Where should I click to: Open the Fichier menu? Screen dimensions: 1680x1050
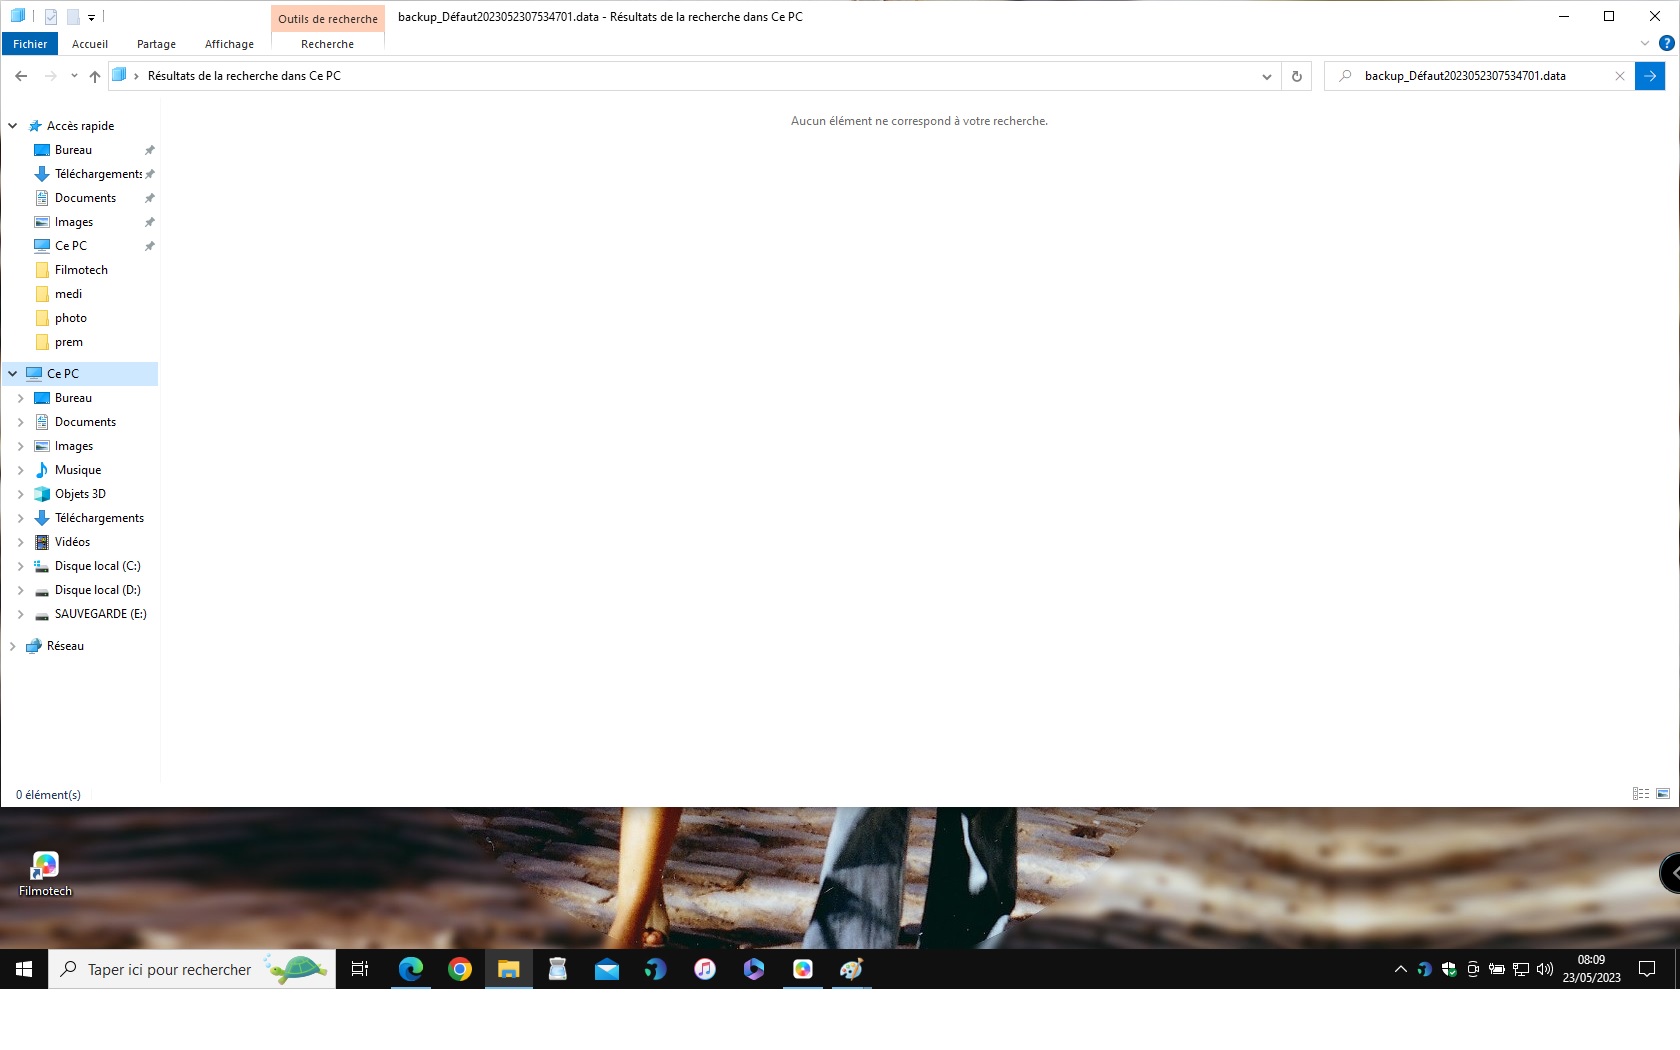[x=30, y=44]
